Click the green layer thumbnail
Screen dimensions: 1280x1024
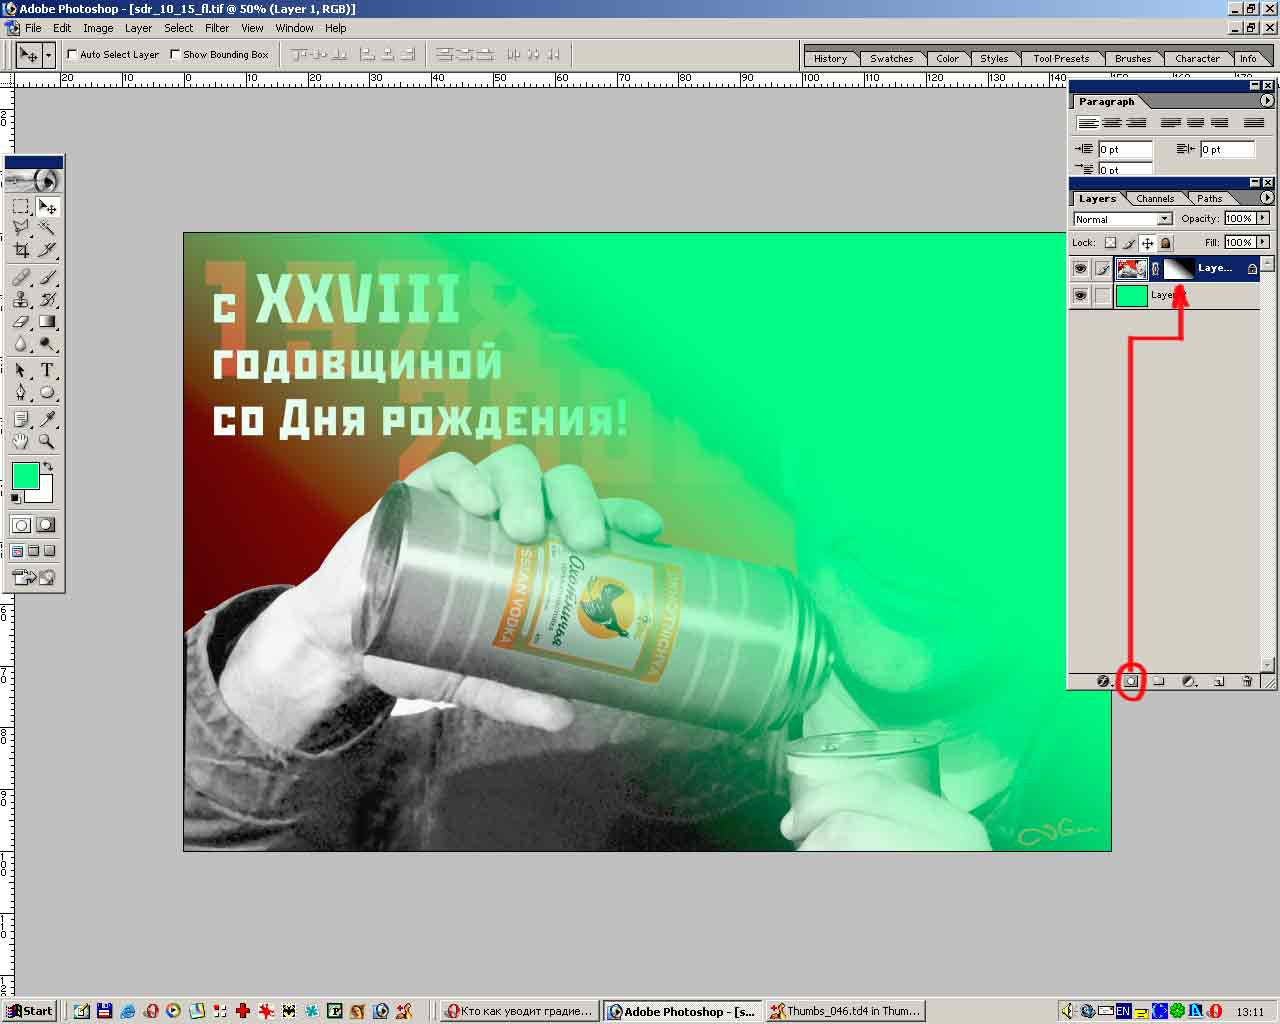click(1131, 296)
